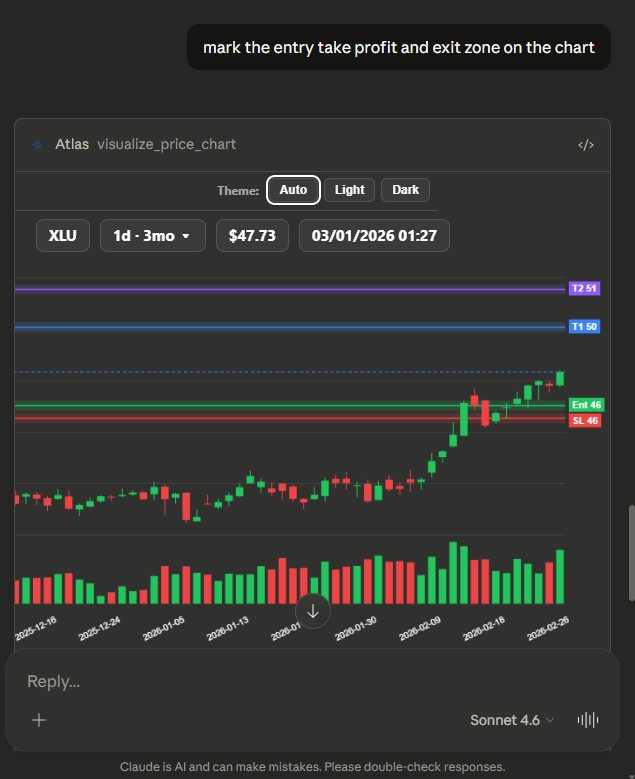The height and width of the screenshot is (779, 635).
Task: Click the $47.73 price button
Action: [252, 236]
